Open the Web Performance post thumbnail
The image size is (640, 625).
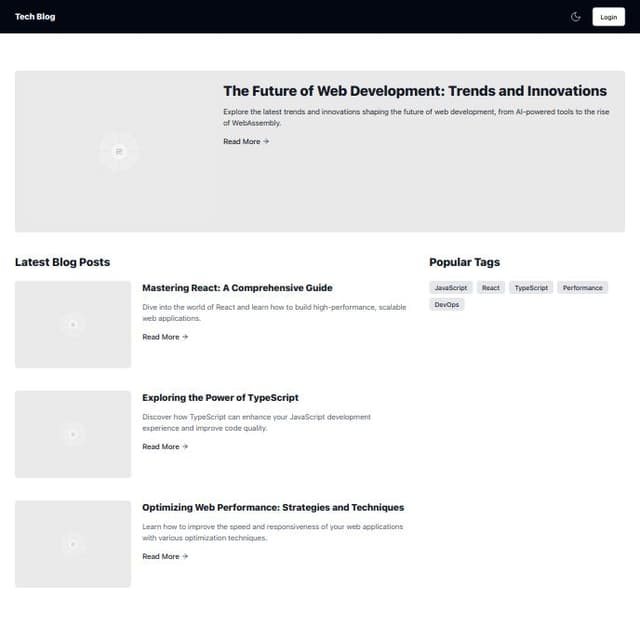click(x=73, y=544)
